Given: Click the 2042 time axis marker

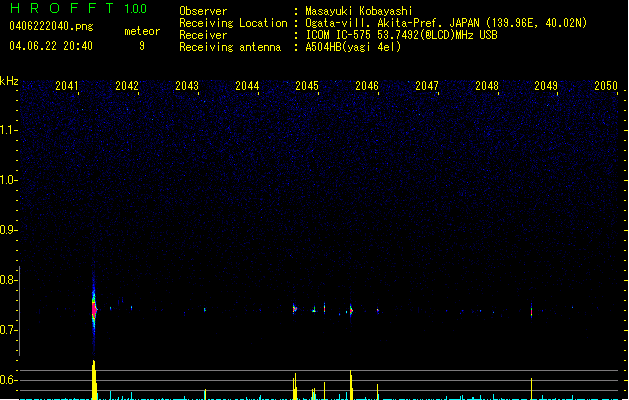Looking at the screenshot, I should click(127, 86).
